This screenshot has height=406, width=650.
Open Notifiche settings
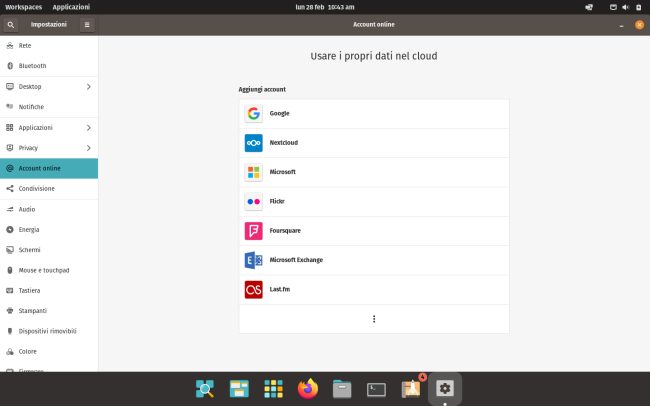click(49, 107)
